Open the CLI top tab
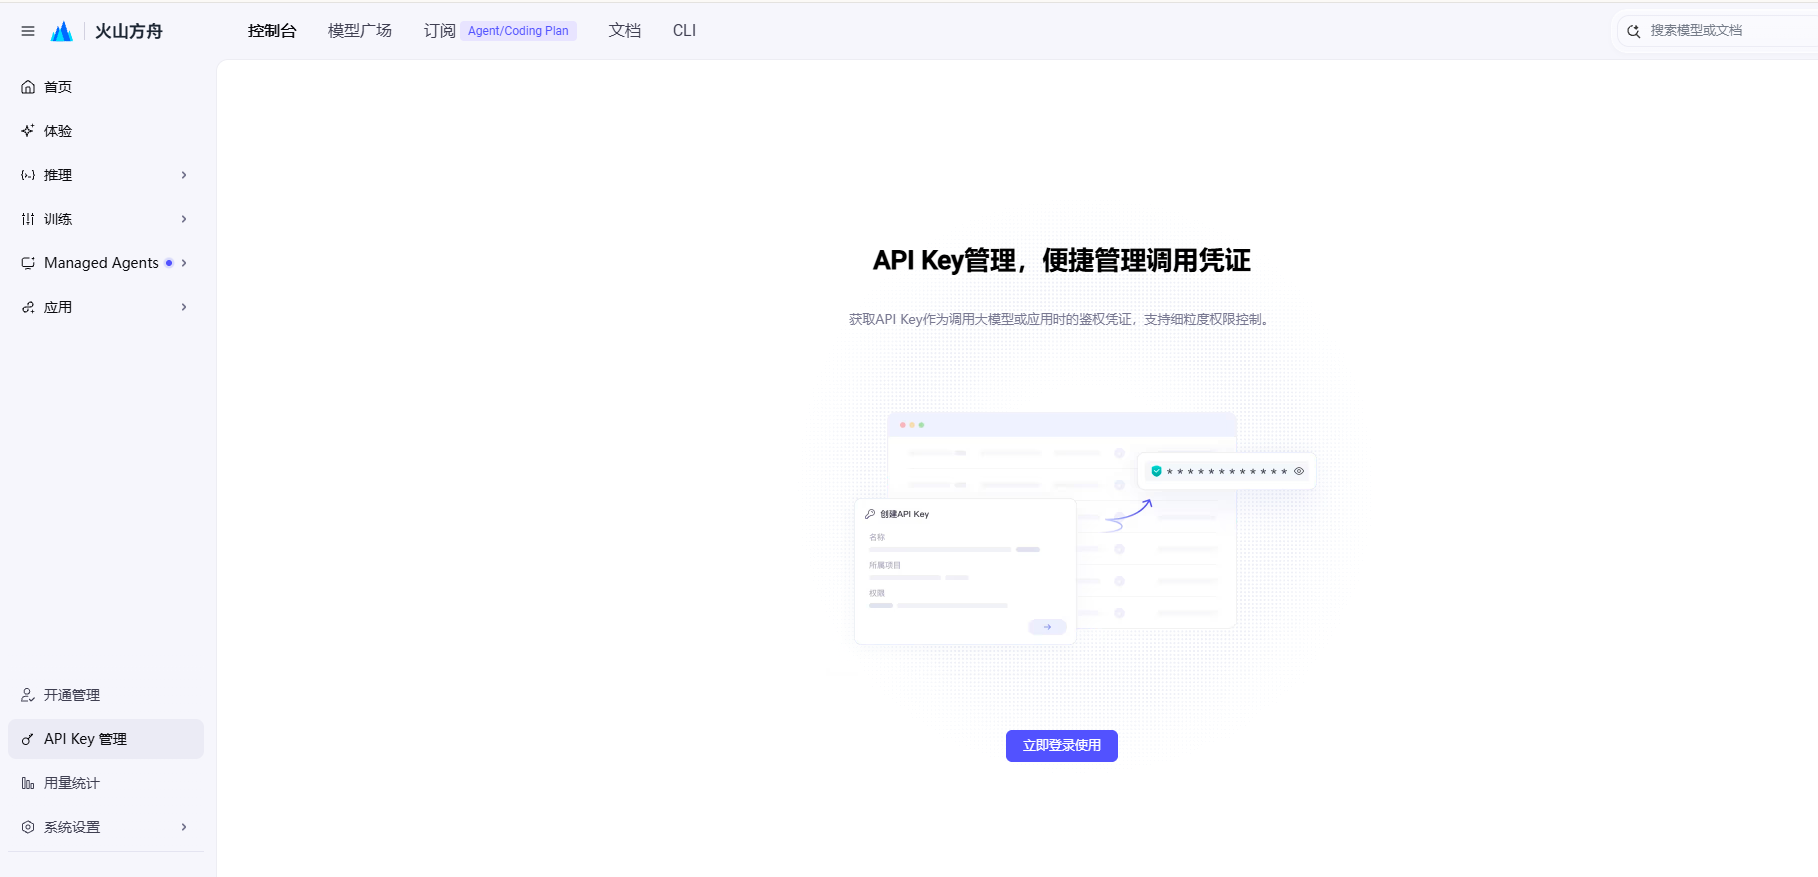This screenshot has height=877, width=1818. pos(684,31)
